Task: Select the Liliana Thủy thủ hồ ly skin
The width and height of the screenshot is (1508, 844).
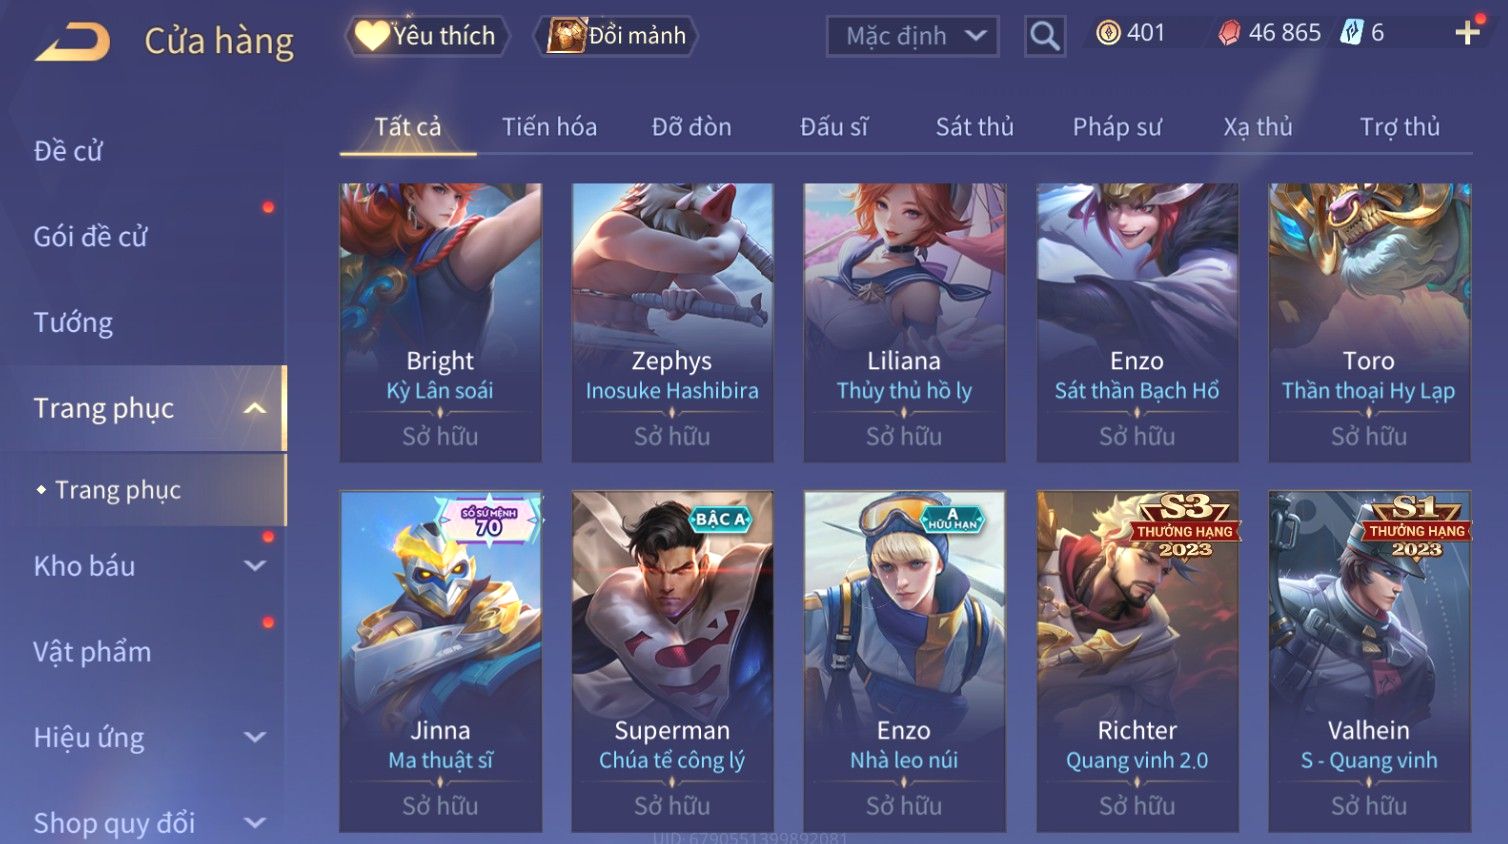Action: tap(904, 322)
